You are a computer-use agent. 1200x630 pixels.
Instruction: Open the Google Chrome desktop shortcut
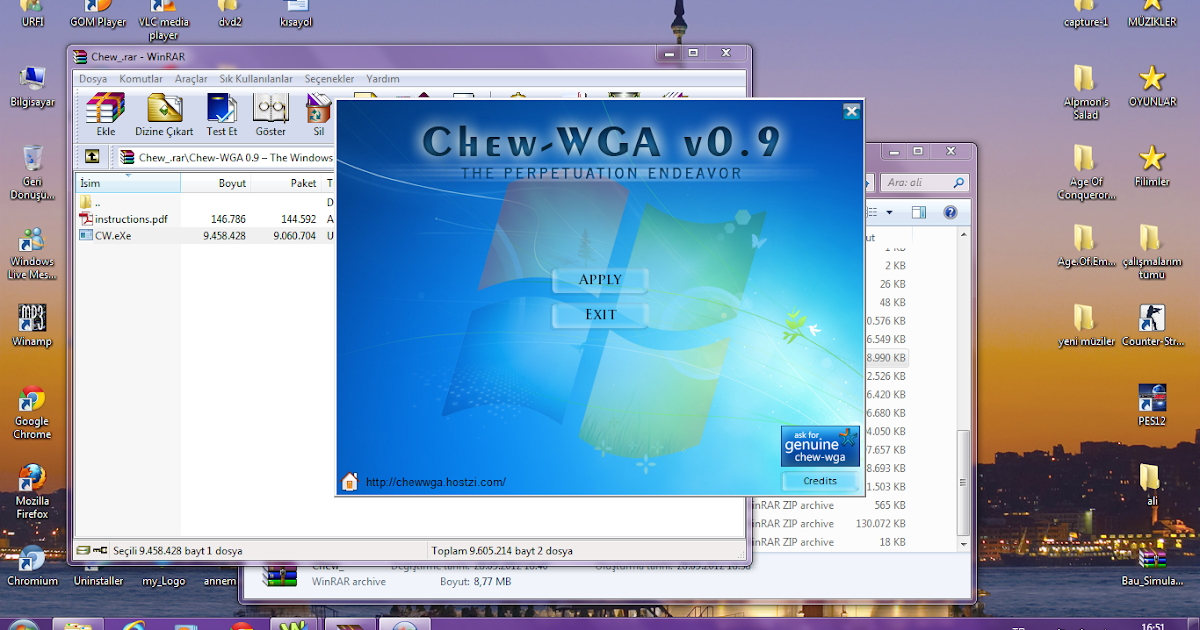pyautogui.click(x=32, y=413)
